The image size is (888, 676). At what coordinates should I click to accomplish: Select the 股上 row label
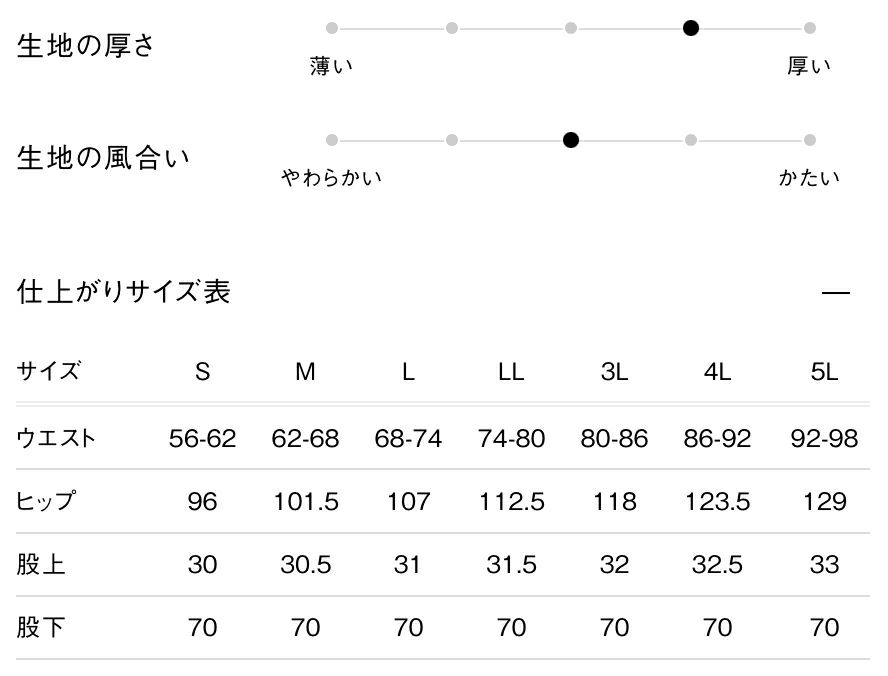pyautogui.click(x=41, y=565)
